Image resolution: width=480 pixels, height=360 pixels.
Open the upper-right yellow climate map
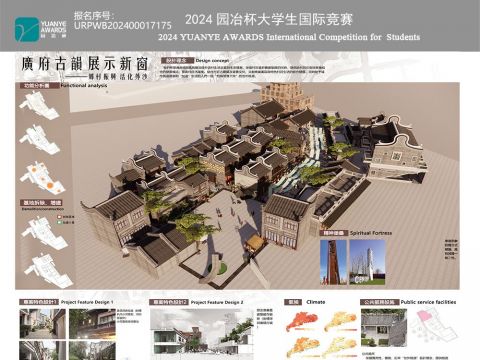click(x=340, y=322)
